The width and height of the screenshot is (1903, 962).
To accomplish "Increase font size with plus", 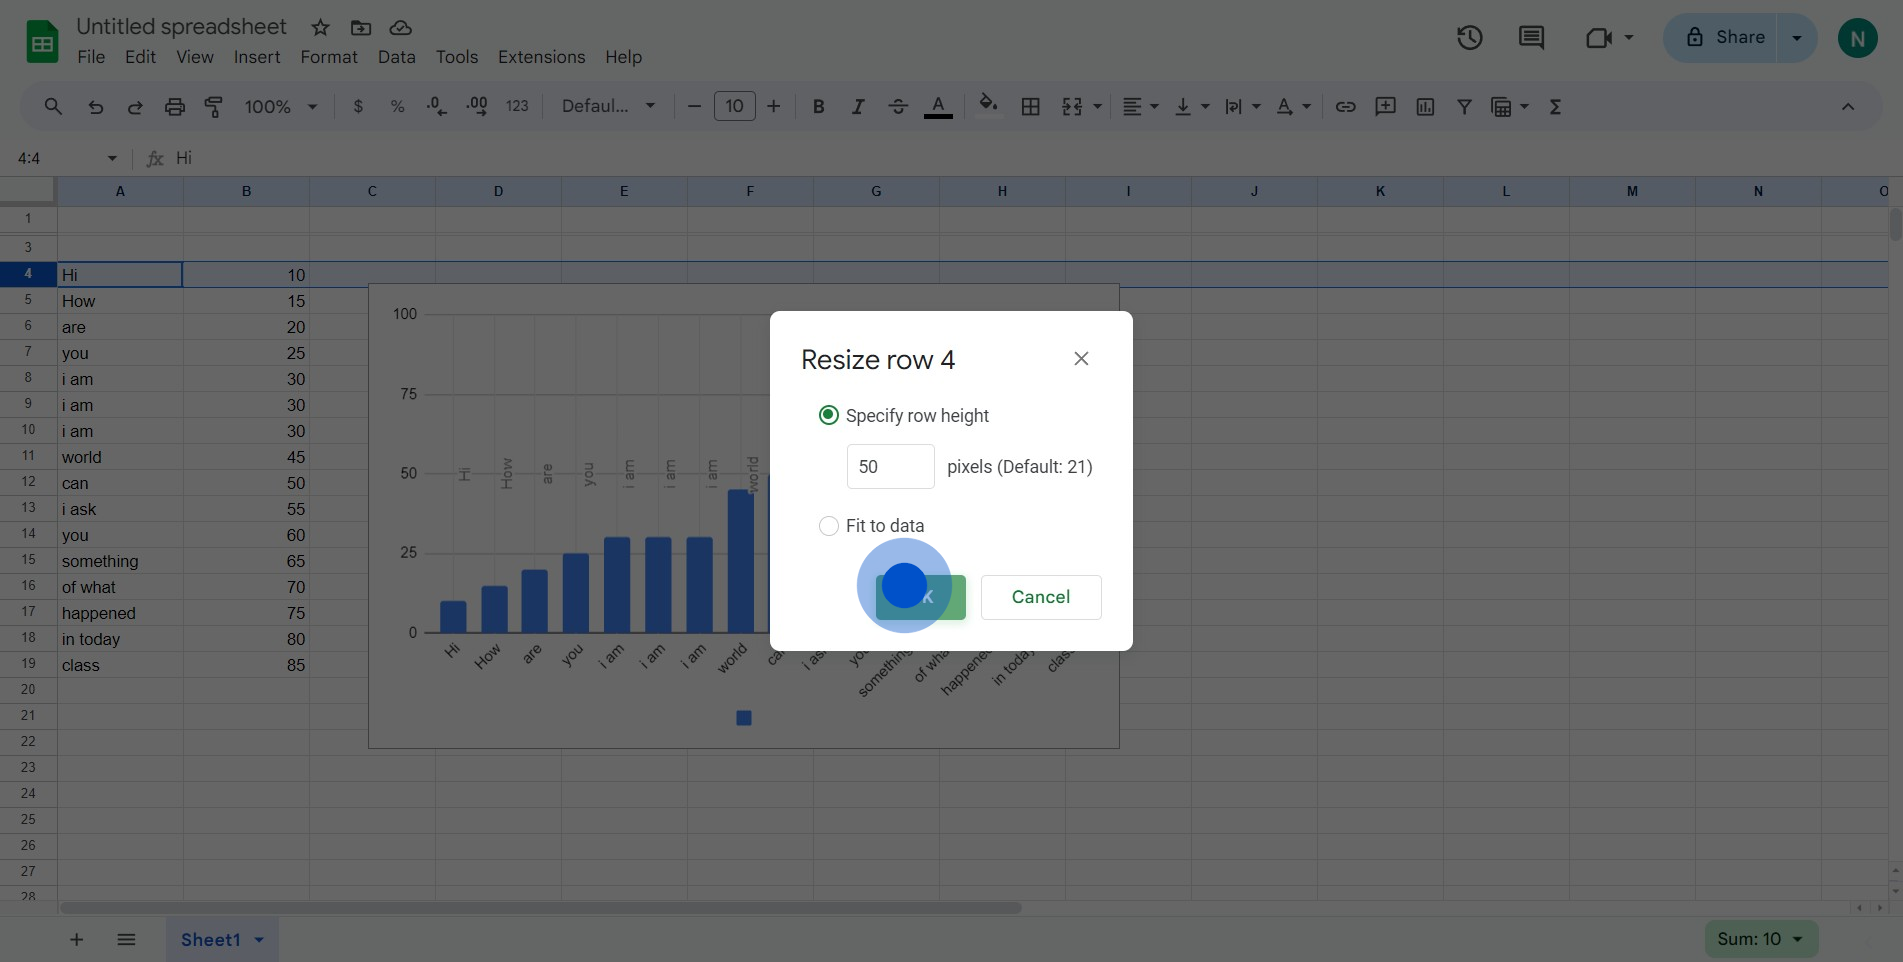I will point(774,107).
